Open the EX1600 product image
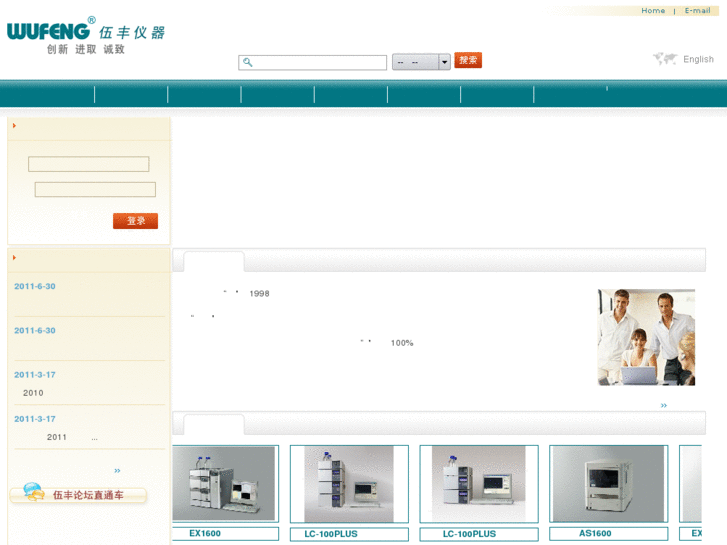Screen dimensions: 727x545 coord(225,484)
